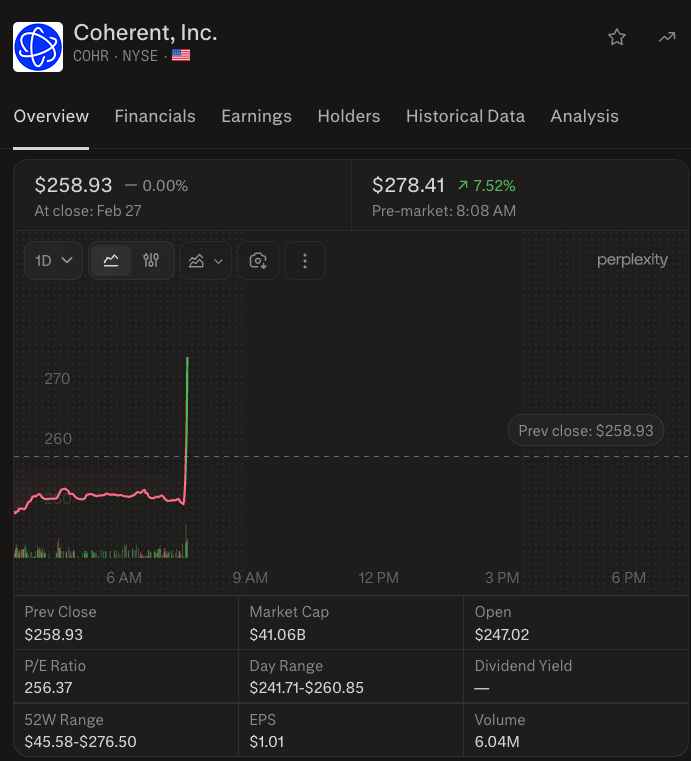Click the 12 PM time axis label
Viewport: 691px width, 761px height.
coord(378,578)
